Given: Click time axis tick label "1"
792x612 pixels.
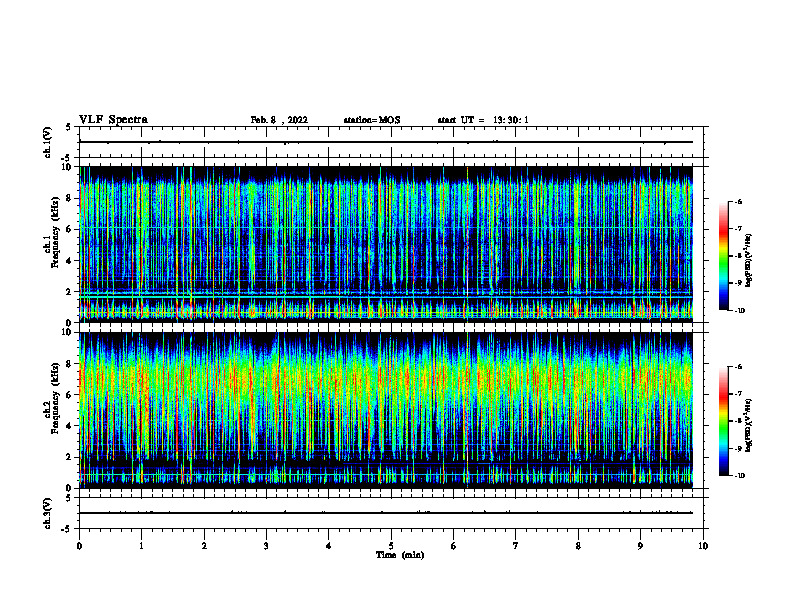Looking at the screenshot, I should tap(141, 546).
